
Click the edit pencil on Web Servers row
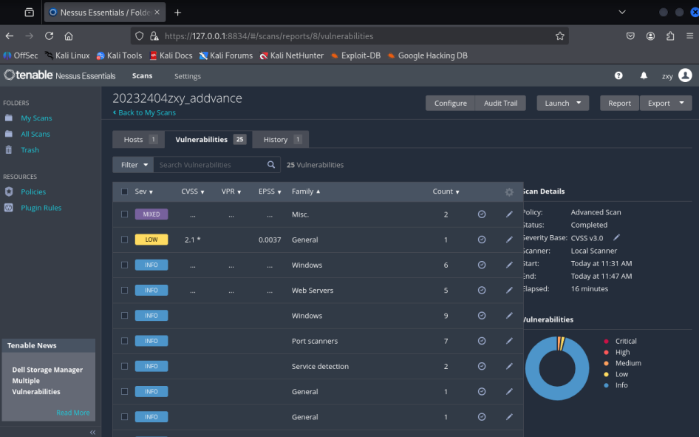pos(509,290)
